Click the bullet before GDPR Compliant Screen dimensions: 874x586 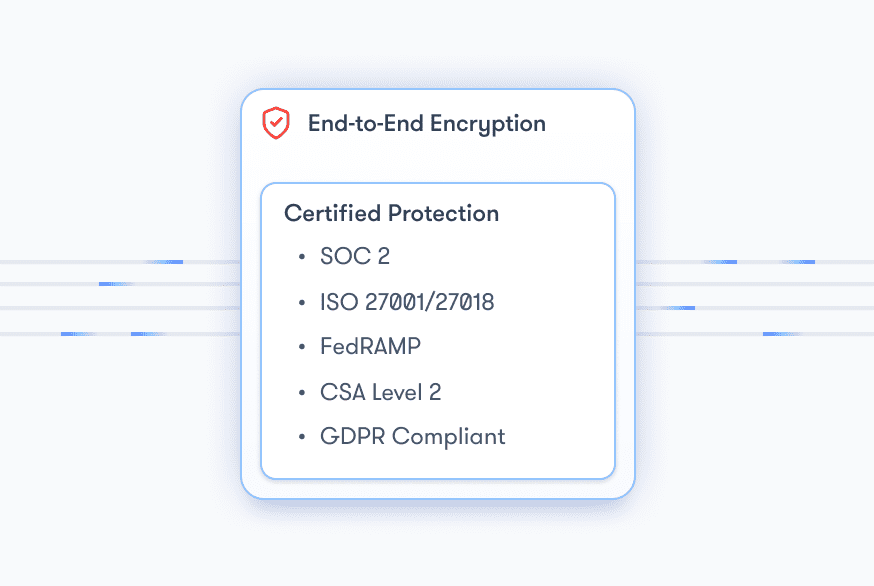(x=302, y=437)
